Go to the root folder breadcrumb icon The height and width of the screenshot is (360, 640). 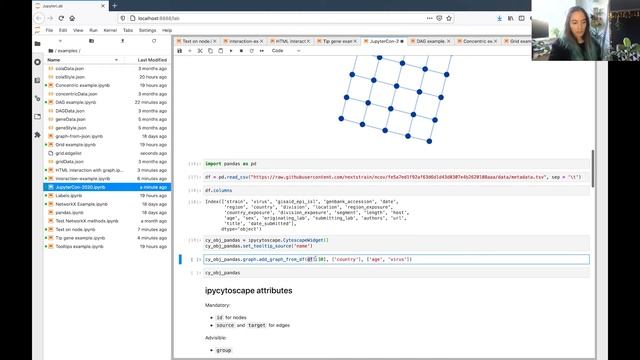point(51,51)
